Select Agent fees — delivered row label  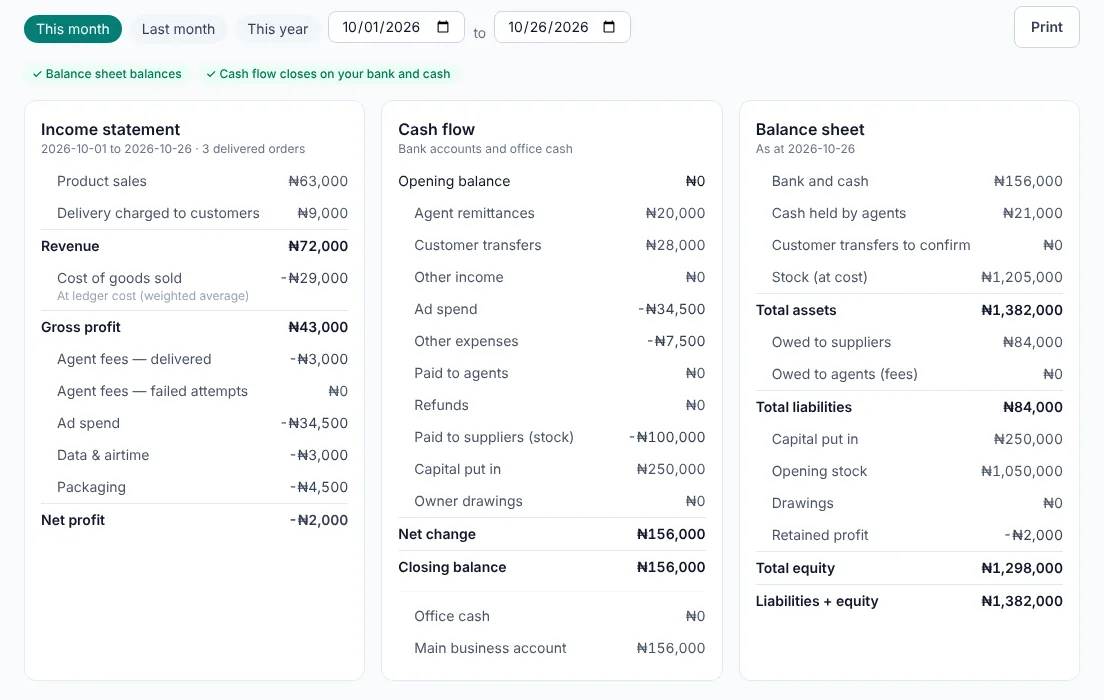[134, 359]
